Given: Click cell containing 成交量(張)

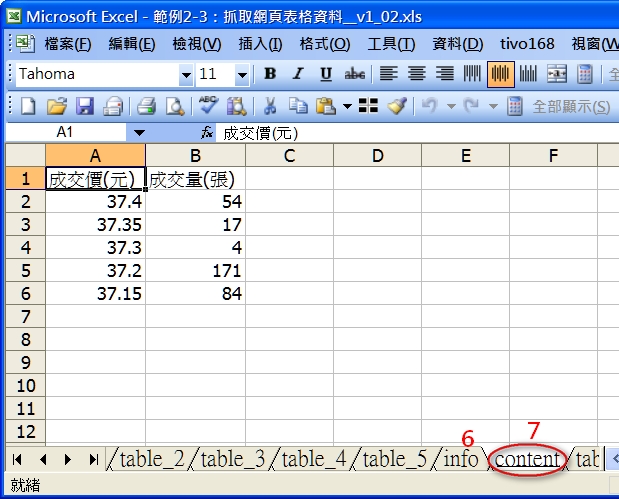Looking at the screenshot, I should click(195, 178).
